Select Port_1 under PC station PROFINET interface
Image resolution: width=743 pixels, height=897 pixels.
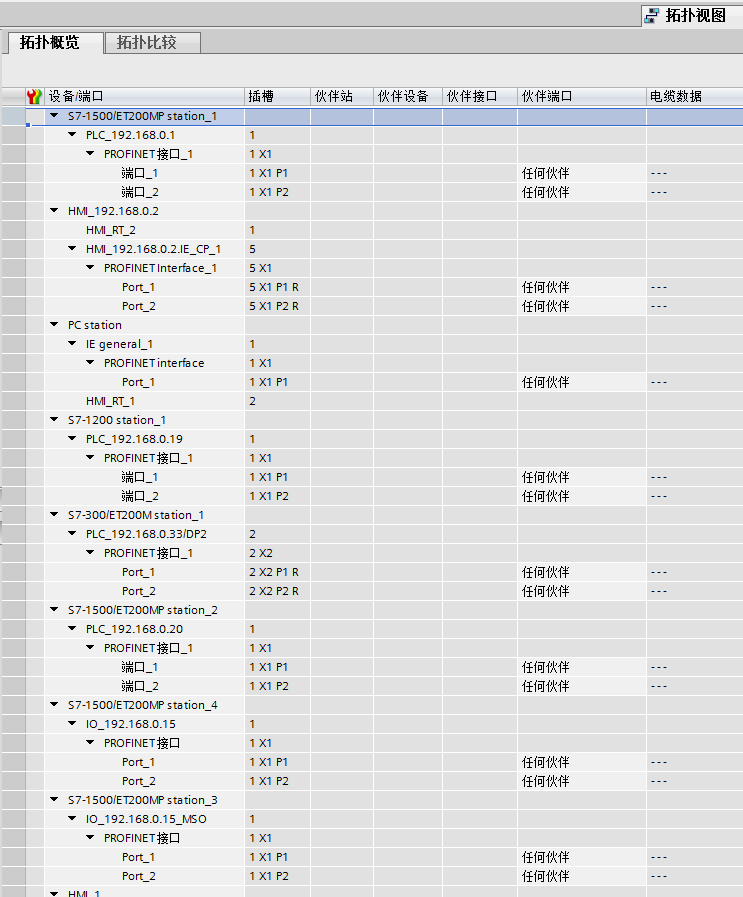click(x=138, y=382)
